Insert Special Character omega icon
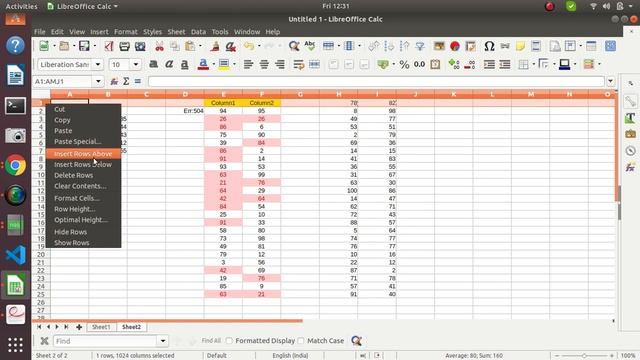The image size is (640, 360). (489, 46)
